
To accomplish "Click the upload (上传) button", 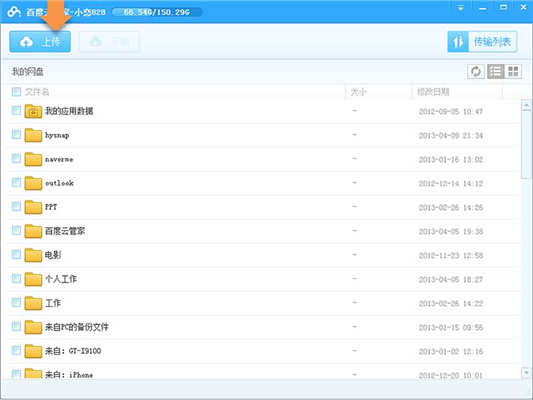I will coord(40,41).
